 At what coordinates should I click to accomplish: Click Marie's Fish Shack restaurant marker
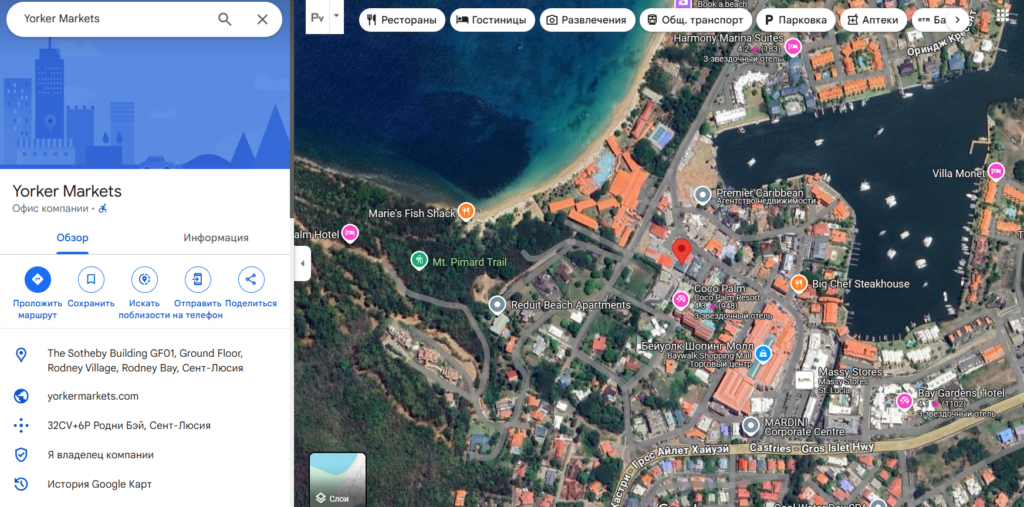click(465, 211)
